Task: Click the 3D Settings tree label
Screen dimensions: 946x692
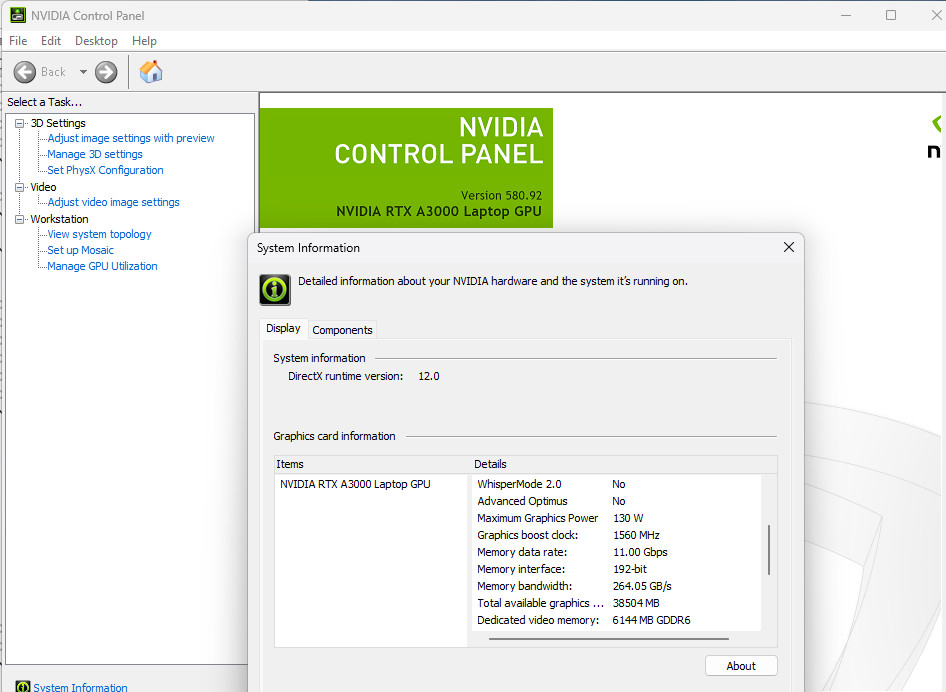Action: pos(58,123)
